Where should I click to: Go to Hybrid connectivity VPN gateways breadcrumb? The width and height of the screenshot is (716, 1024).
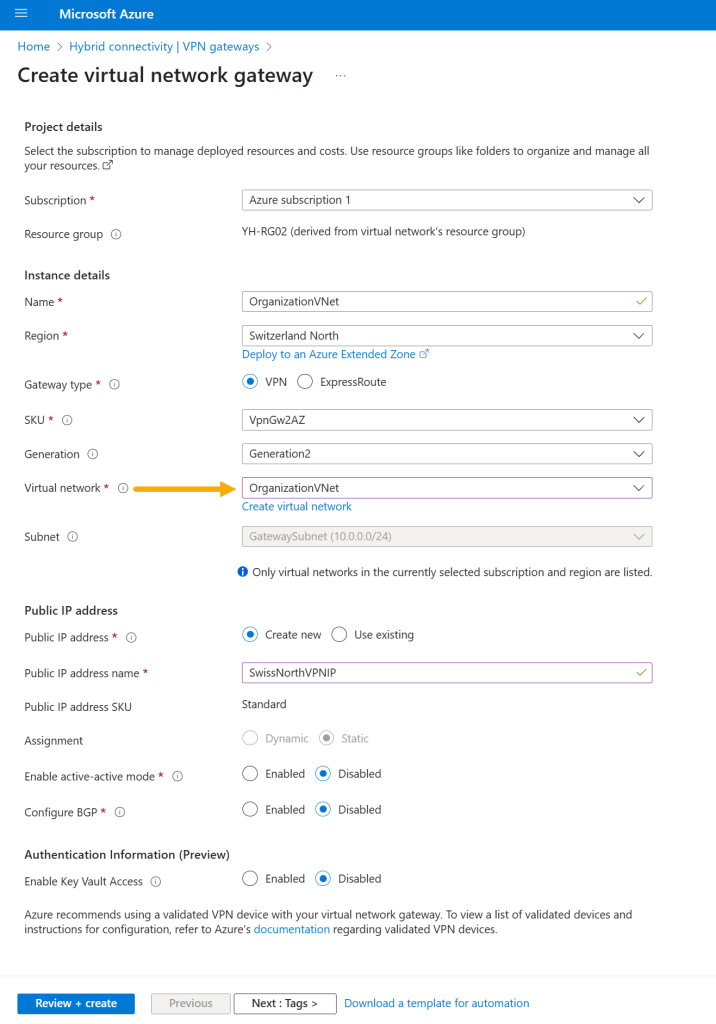pyautogui.click(x=164, y=46)
